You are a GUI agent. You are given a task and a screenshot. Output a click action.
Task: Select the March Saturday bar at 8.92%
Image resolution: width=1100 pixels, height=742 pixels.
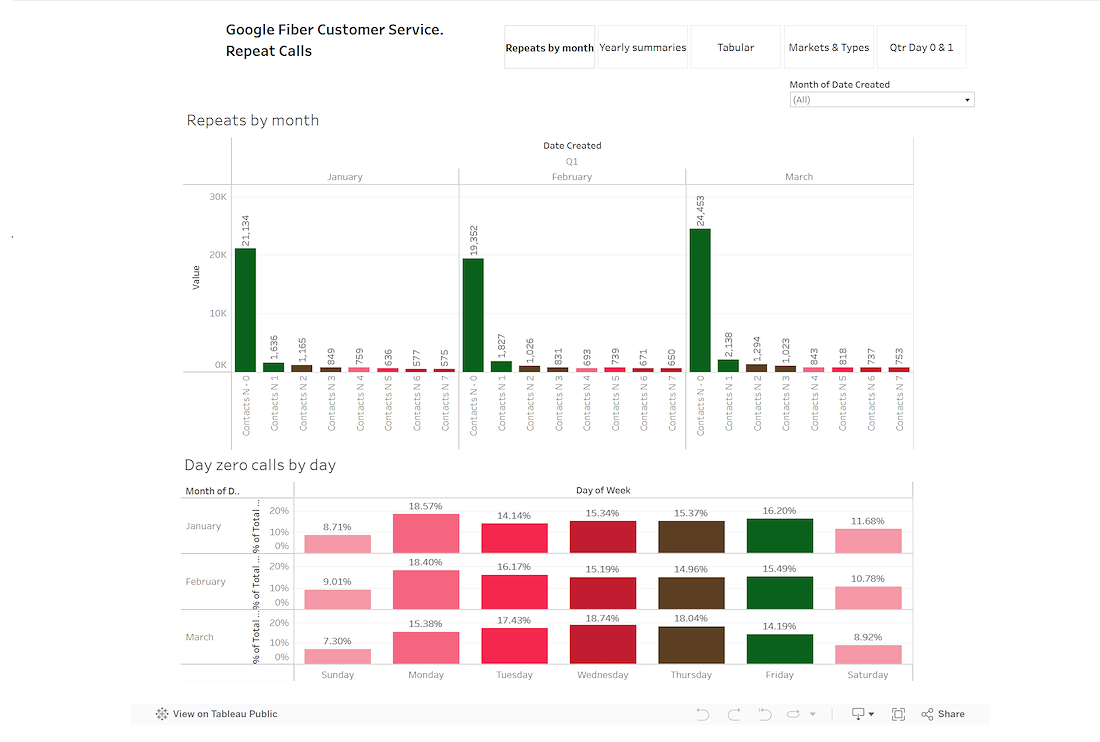click(868, 655)
